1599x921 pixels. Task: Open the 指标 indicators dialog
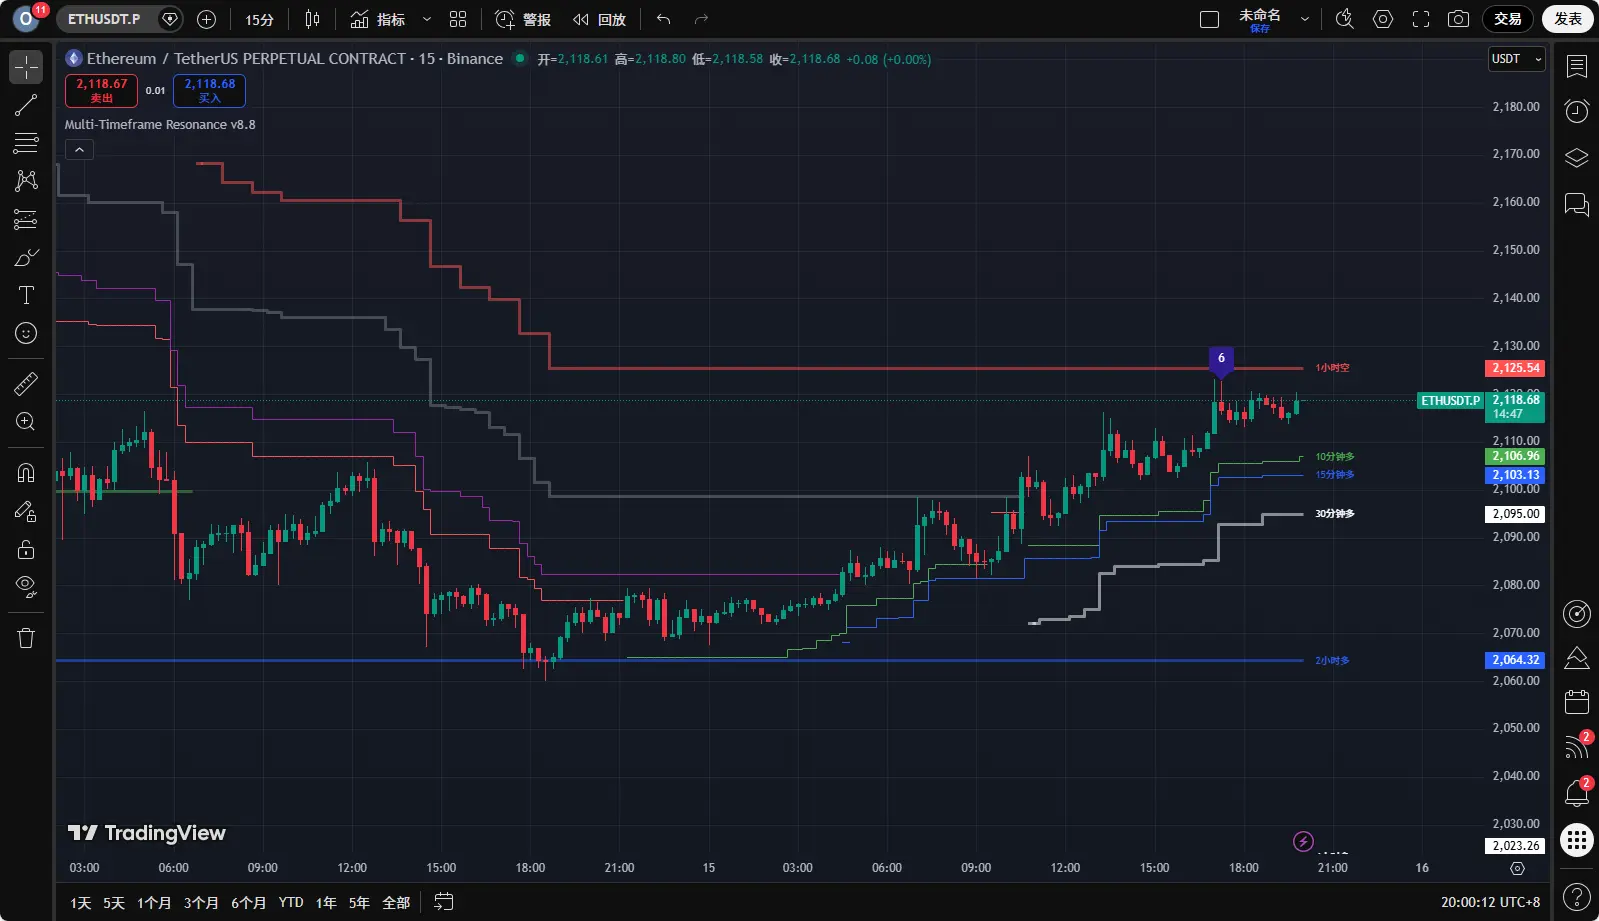pos(378,19)
